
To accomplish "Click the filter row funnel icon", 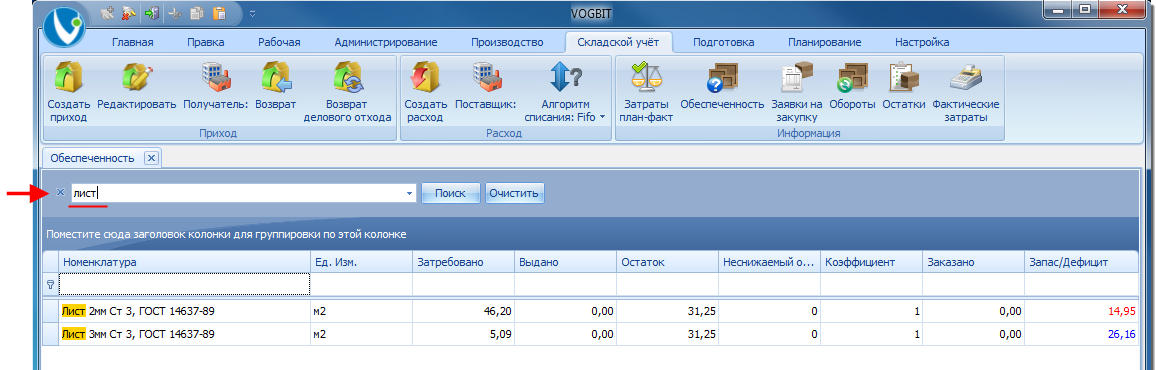I will pyautogui.click(x=50, y=284).
